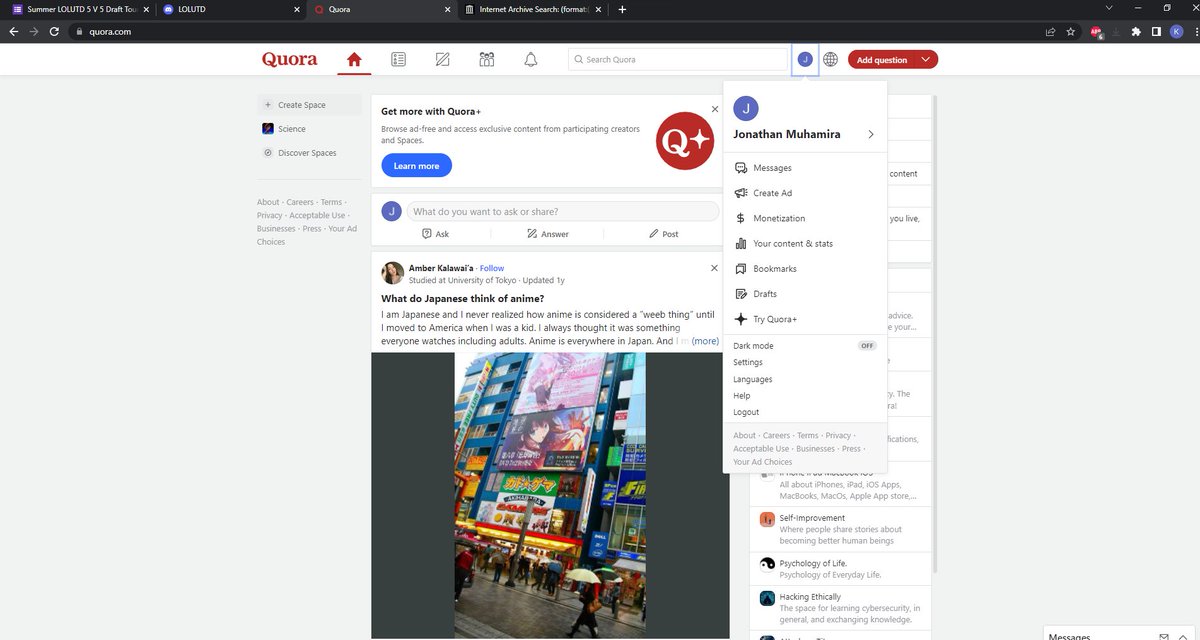Click the Quora logo

click(x=290, y=59)
